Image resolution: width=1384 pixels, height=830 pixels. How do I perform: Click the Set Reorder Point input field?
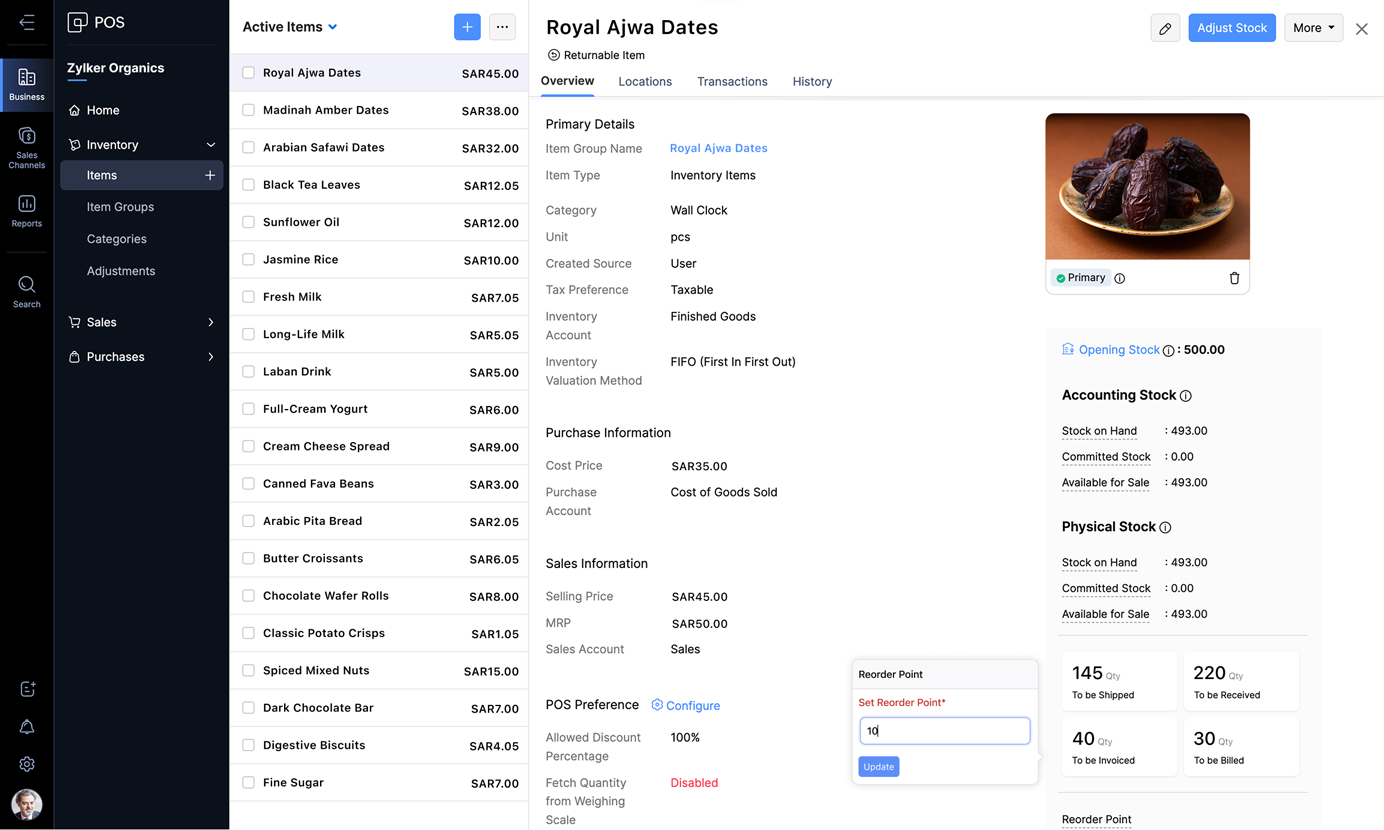[x=944, y=731]
